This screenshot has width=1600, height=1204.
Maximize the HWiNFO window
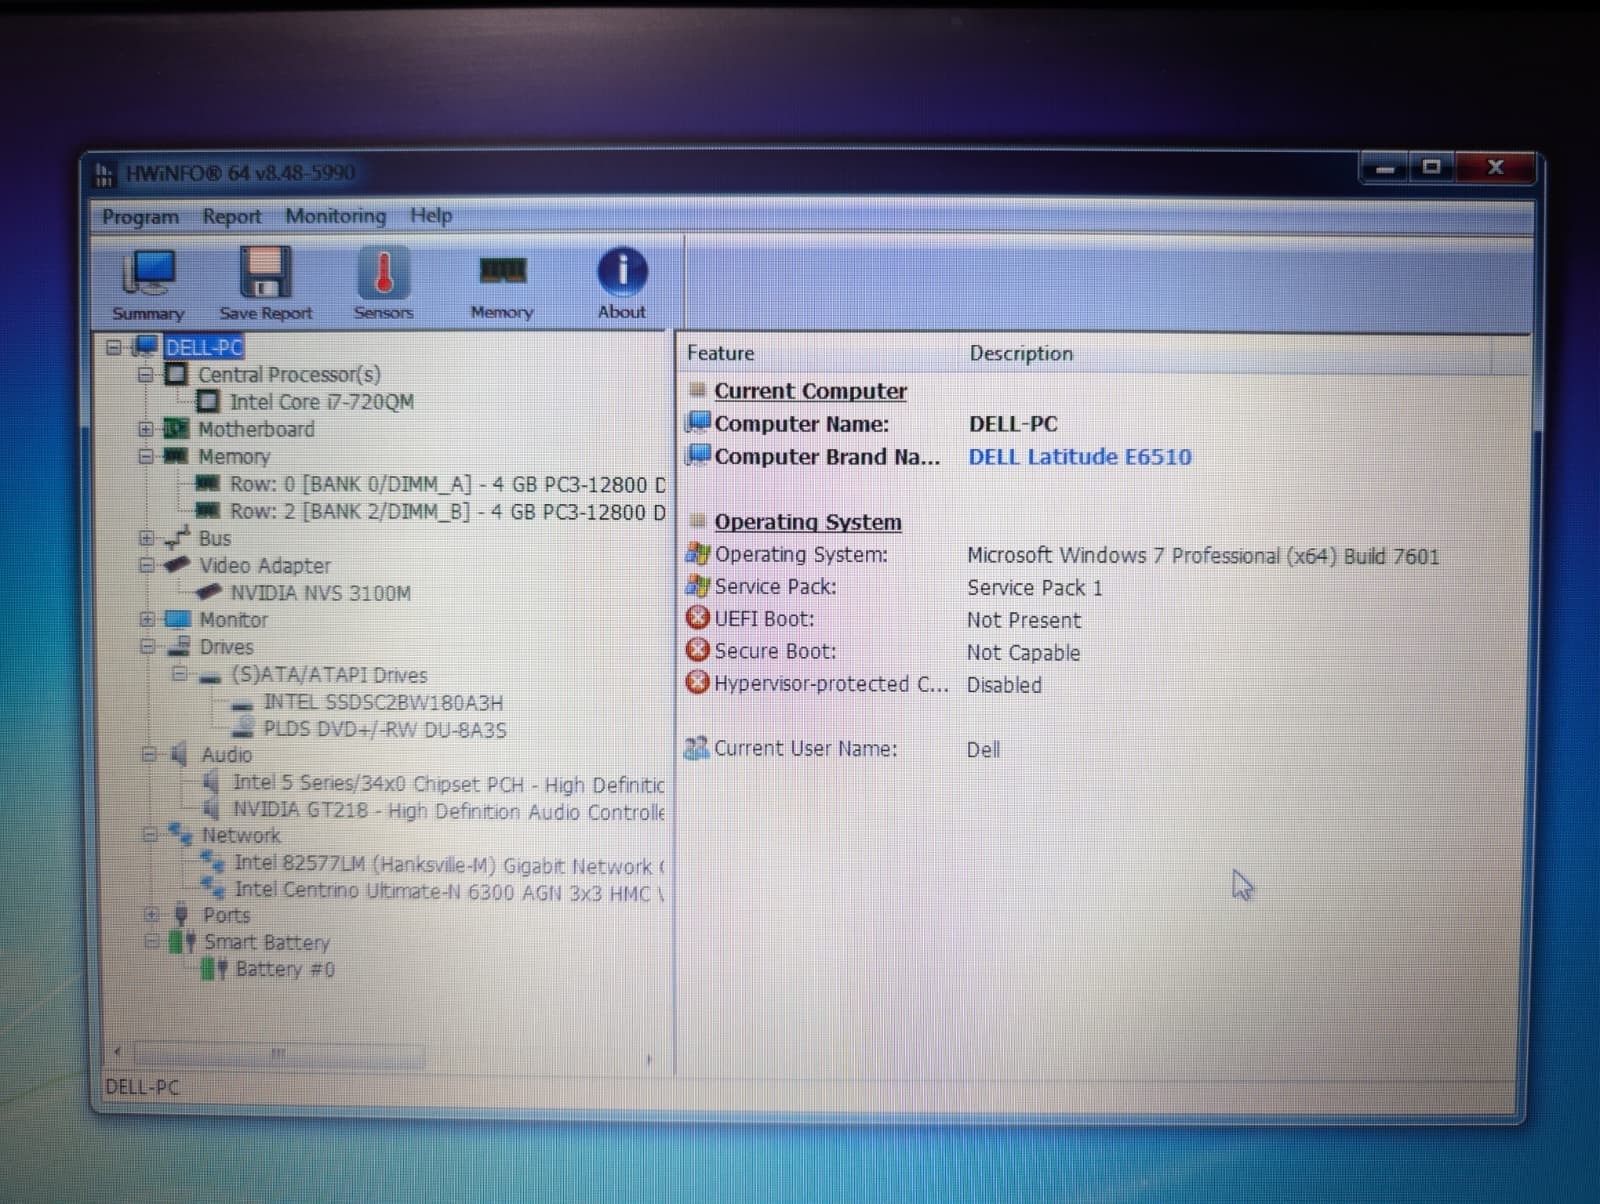pos(1431,167)
